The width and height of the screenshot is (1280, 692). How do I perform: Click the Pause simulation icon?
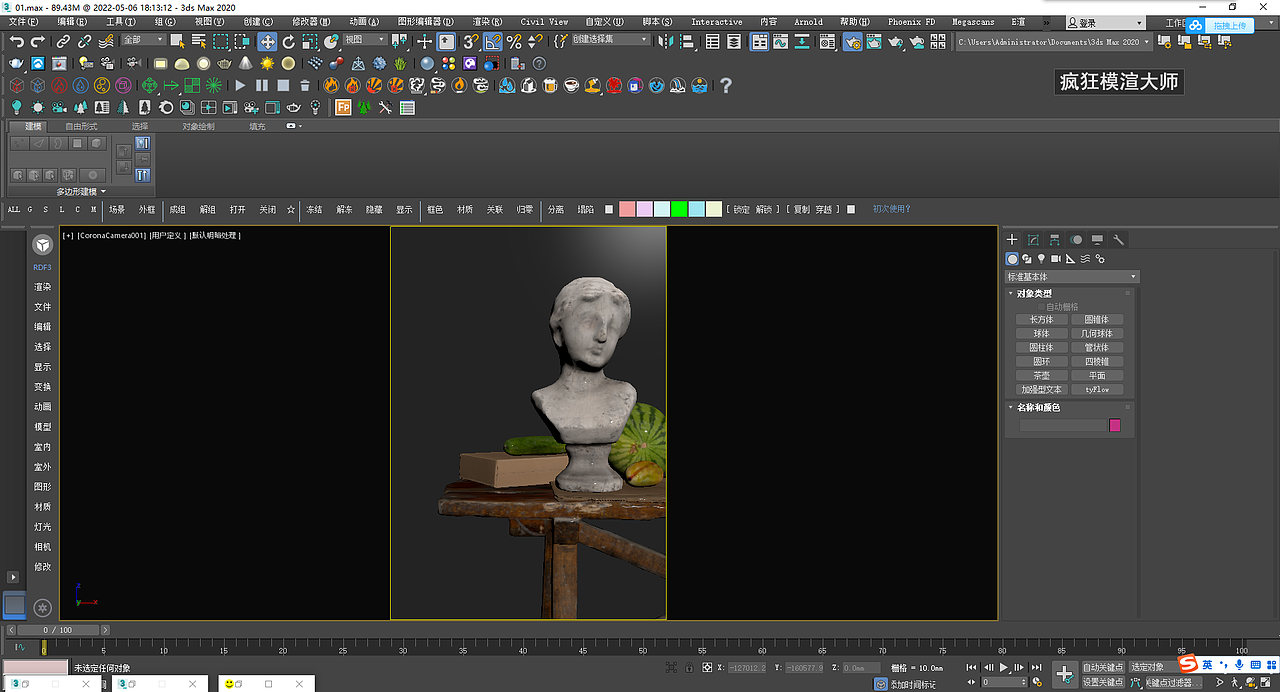262,86
